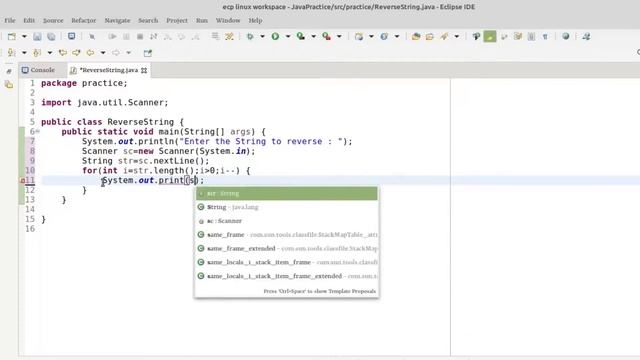Open the Edit menu
This screenshot has width=640, height=360.
pyautogui.click(x=29, y=20)
